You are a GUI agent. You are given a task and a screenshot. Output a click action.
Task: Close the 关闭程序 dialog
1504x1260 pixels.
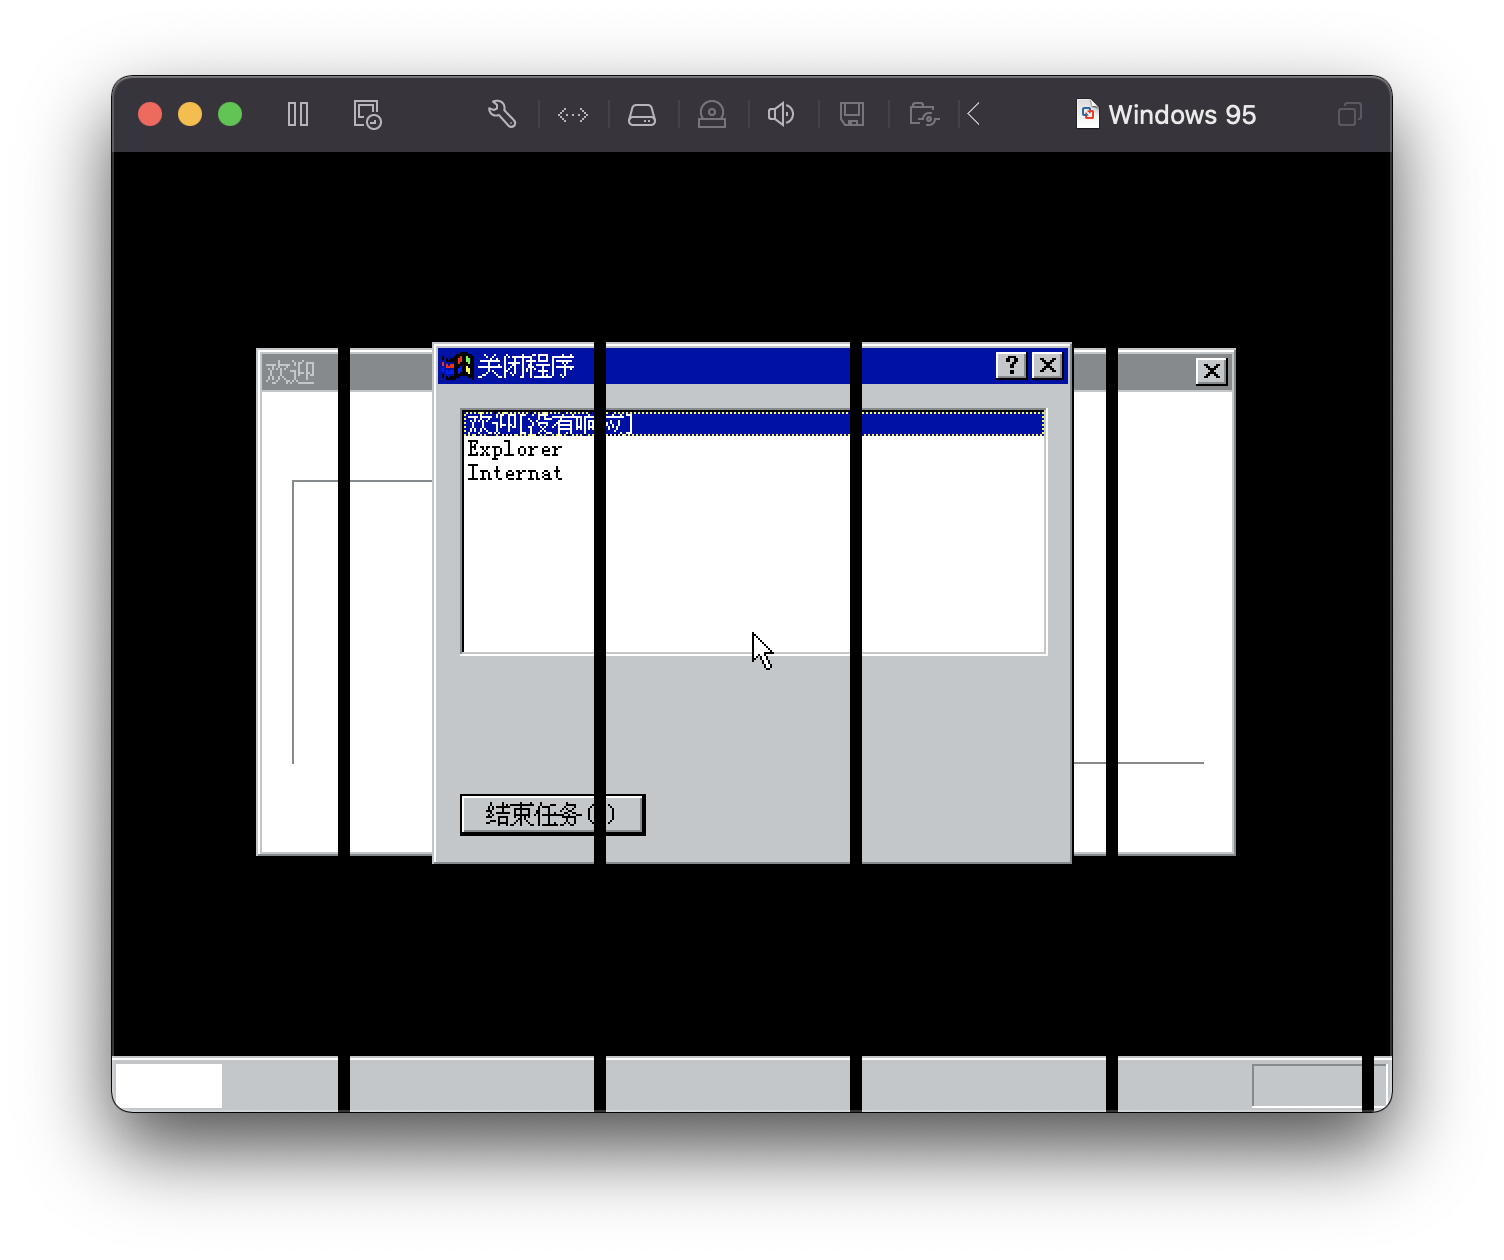(x=1047, y=365)
